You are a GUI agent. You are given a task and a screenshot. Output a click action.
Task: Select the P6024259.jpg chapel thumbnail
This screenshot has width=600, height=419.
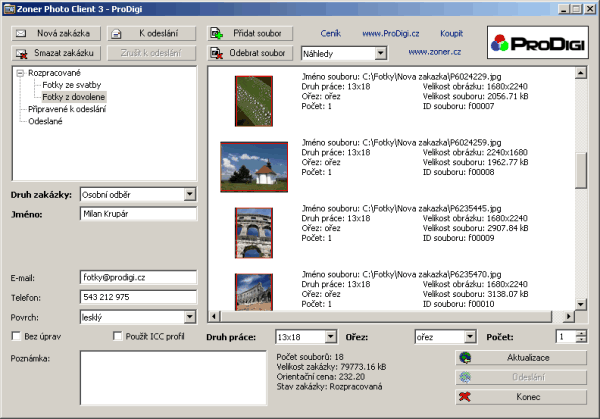[254, 167]
